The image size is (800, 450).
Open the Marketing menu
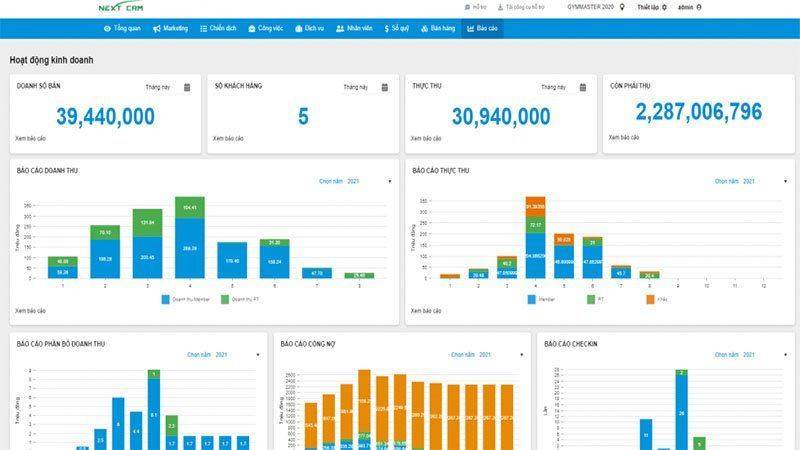[x=170, y=29]
